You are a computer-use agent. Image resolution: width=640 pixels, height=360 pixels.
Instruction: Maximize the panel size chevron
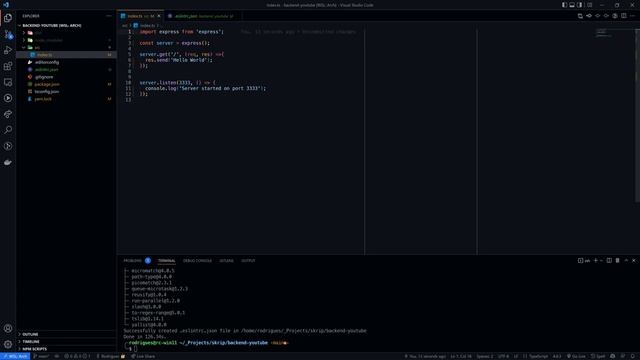(x=626, y=260)
